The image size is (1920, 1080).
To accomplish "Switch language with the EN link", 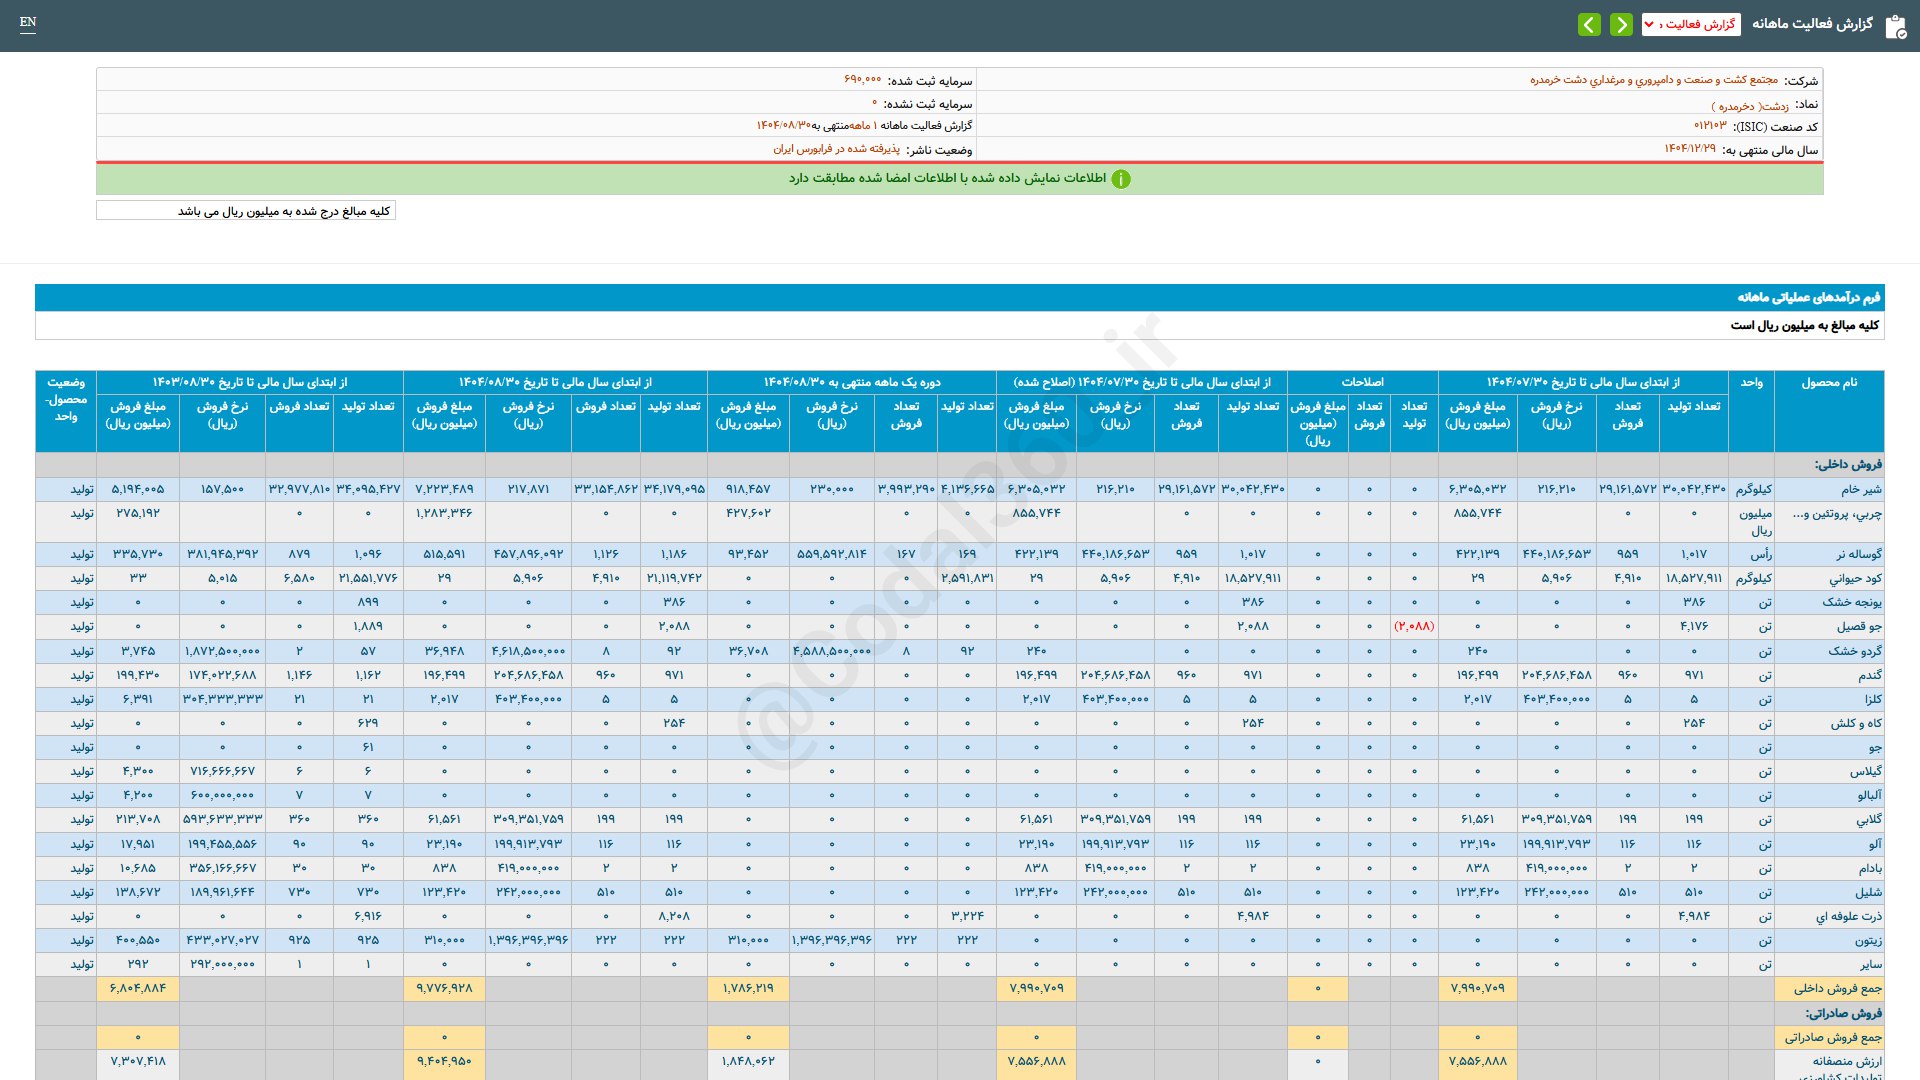I will 28,22.
